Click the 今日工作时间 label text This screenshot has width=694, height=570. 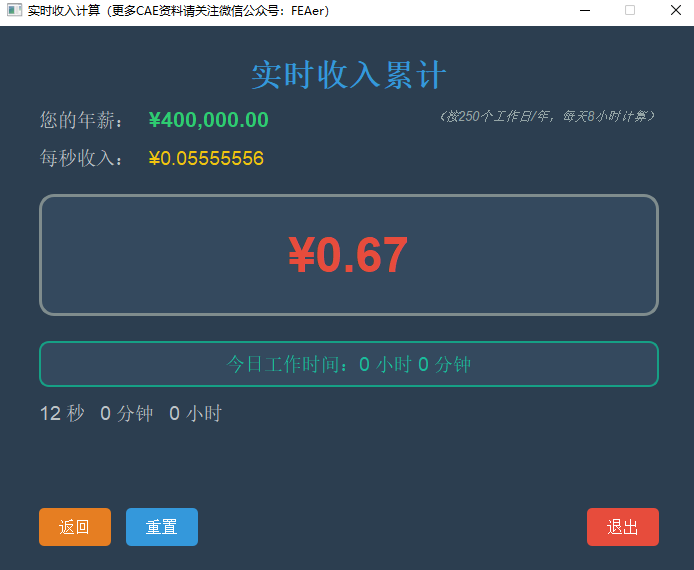click(x=290, y=364)
